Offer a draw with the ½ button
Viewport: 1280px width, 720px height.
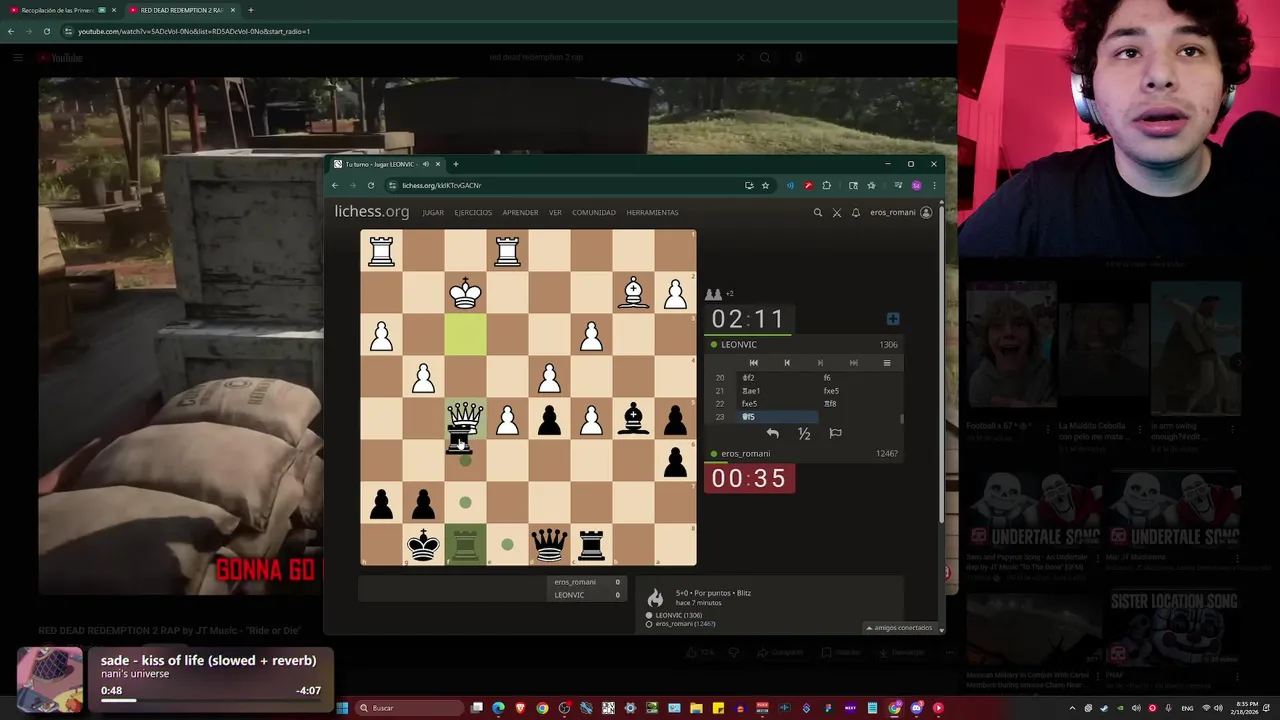click(x=804, y=433)
